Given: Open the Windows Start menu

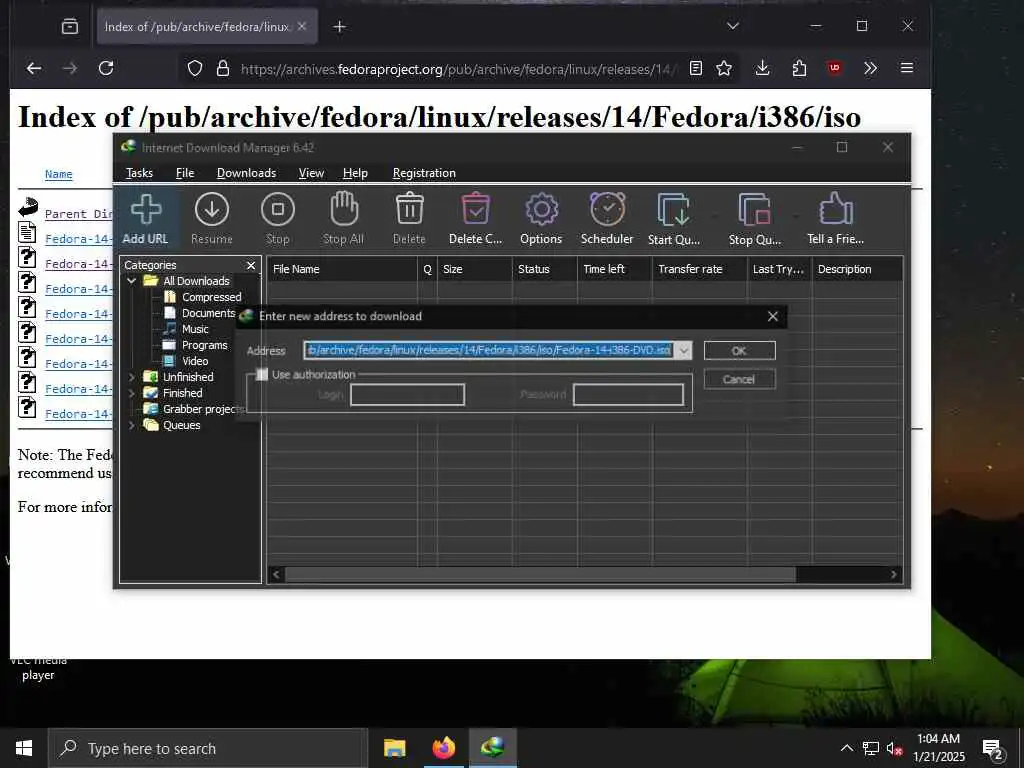Looking at the screenshot, I should click(24, 748).
